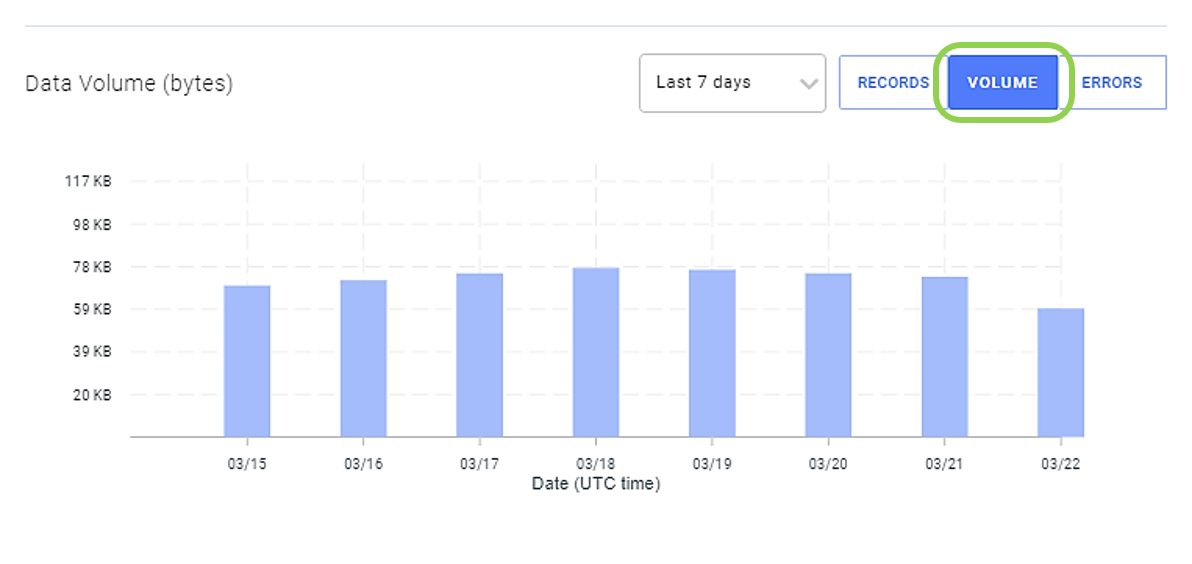Click the 59 KB axis label
The width and height of the screenshot is (1192, 564).
click(93, 309)
